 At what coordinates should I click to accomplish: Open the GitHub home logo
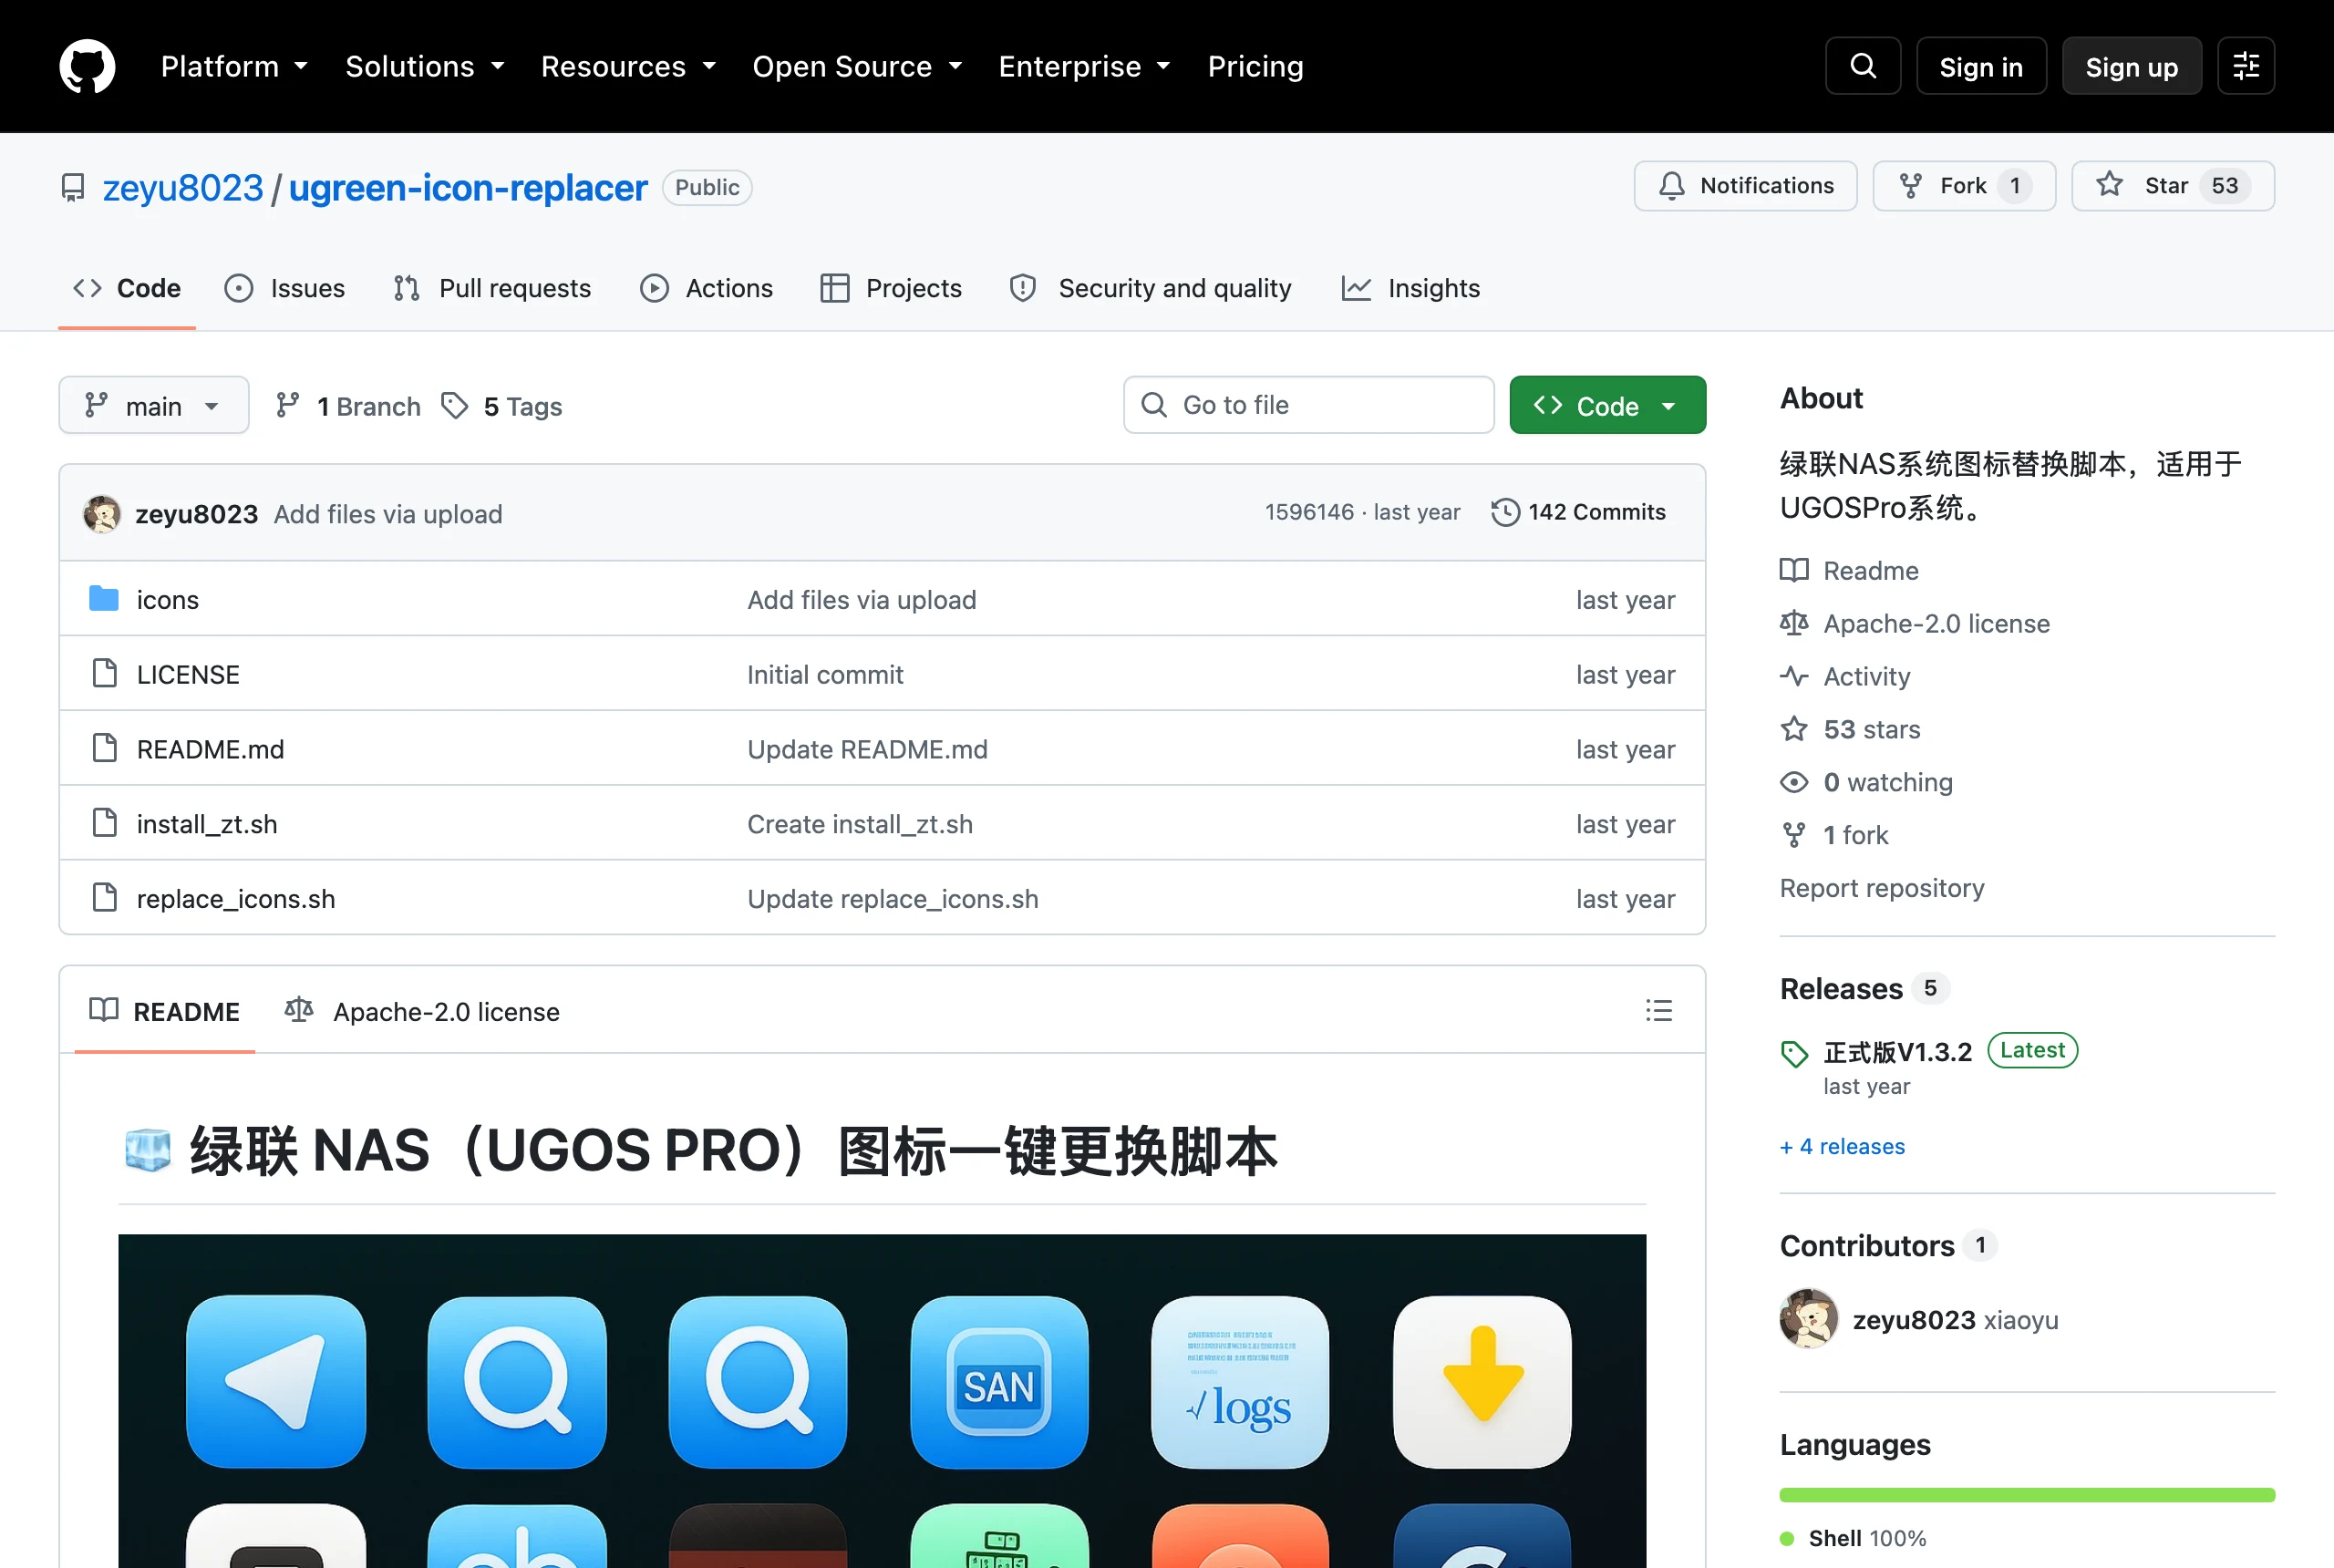pos(87,66)
